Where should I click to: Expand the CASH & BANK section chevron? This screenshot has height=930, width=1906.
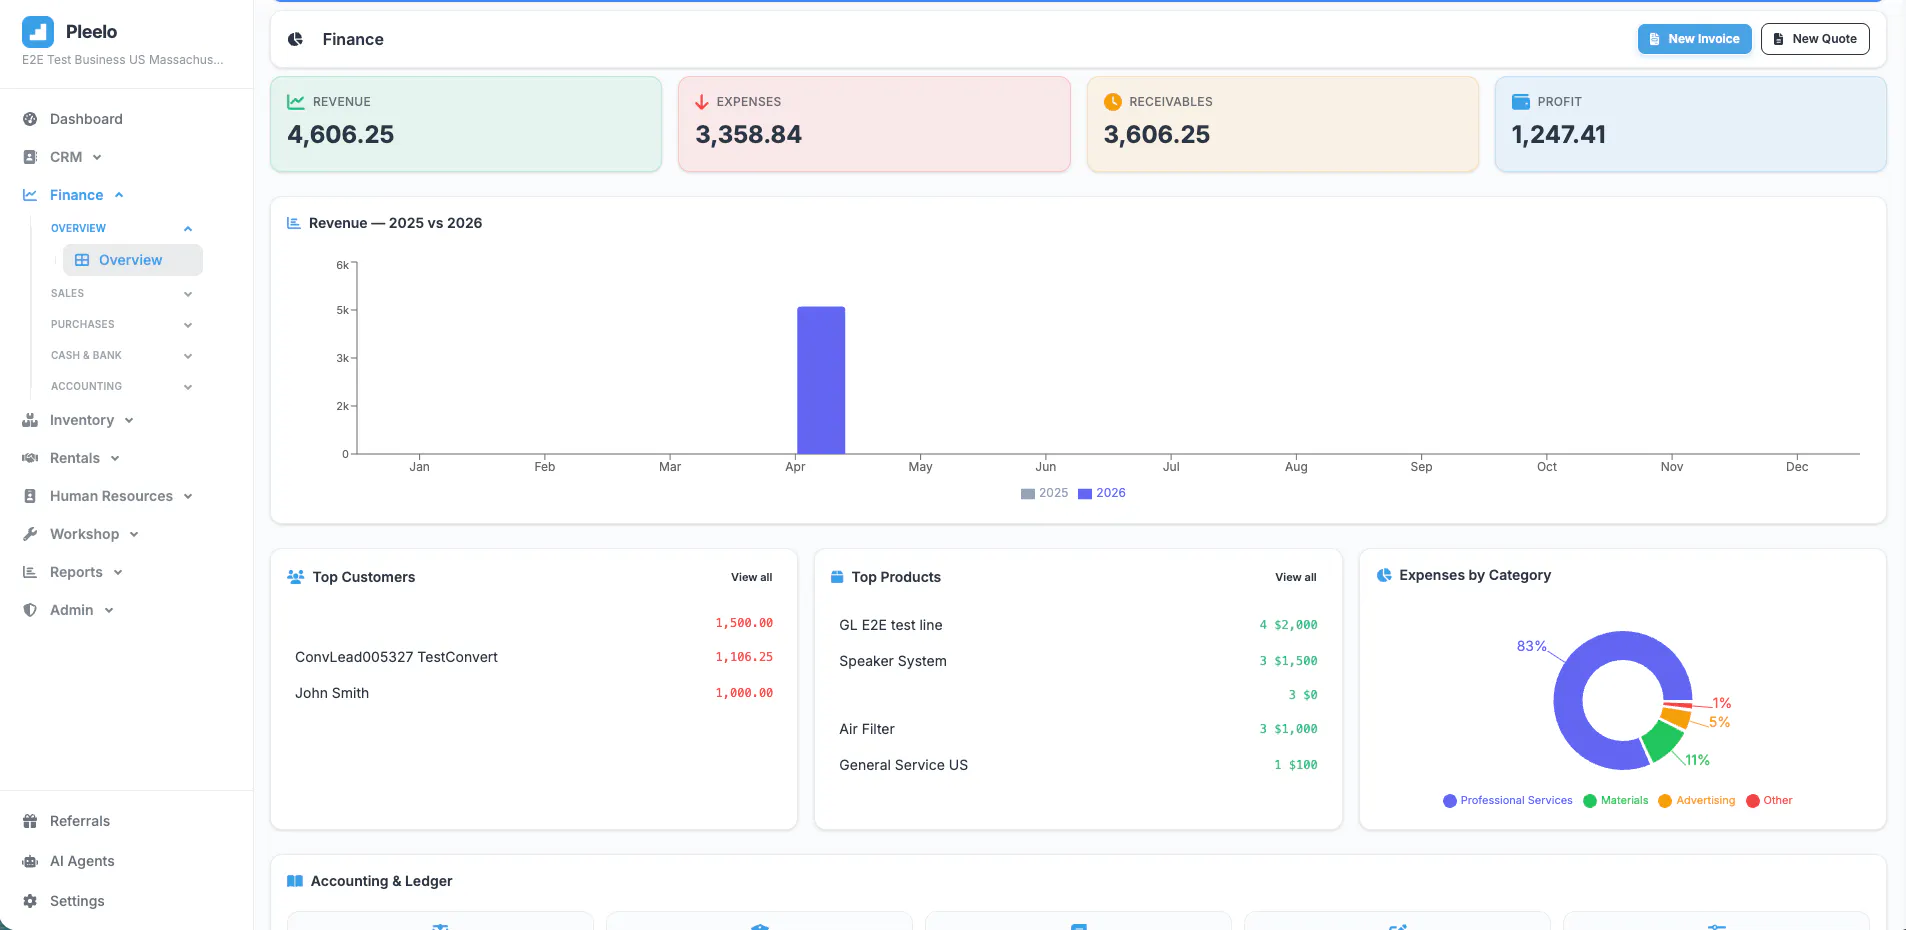[188, 356]
